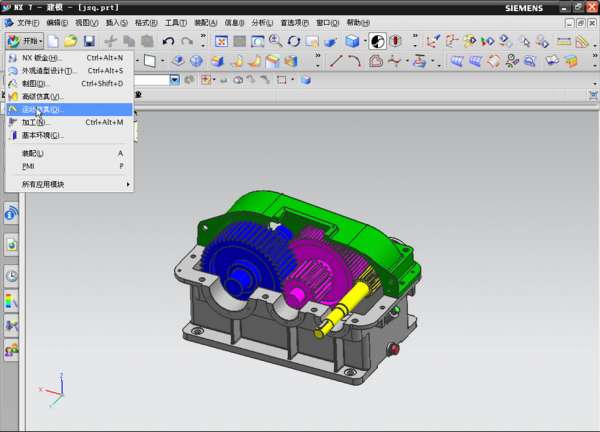Open the History clock icon in sidebar

[x=12, y=275]
